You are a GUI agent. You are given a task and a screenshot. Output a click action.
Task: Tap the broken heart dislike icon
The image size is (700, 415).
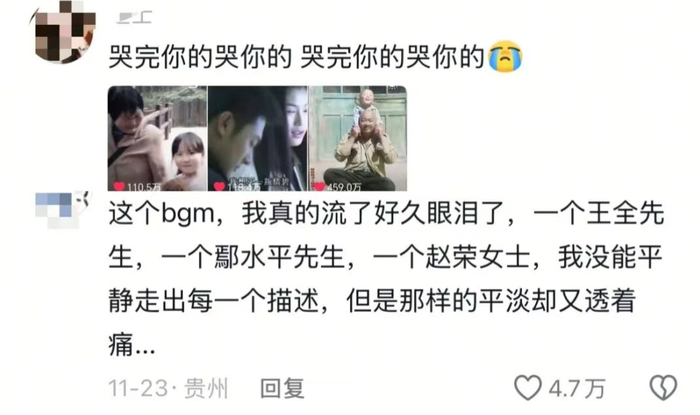[x=663, y=387]
